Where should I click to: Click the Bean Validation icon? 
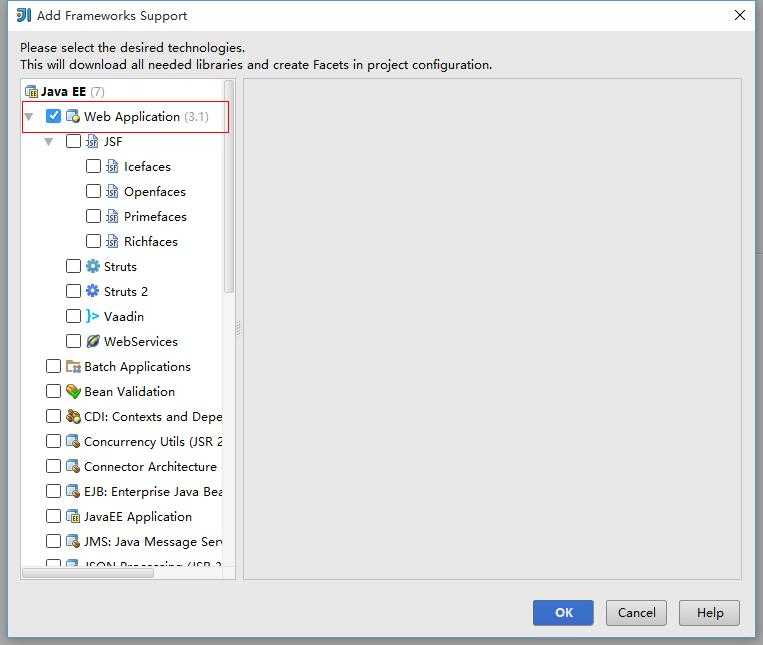(x=73, y=391)
